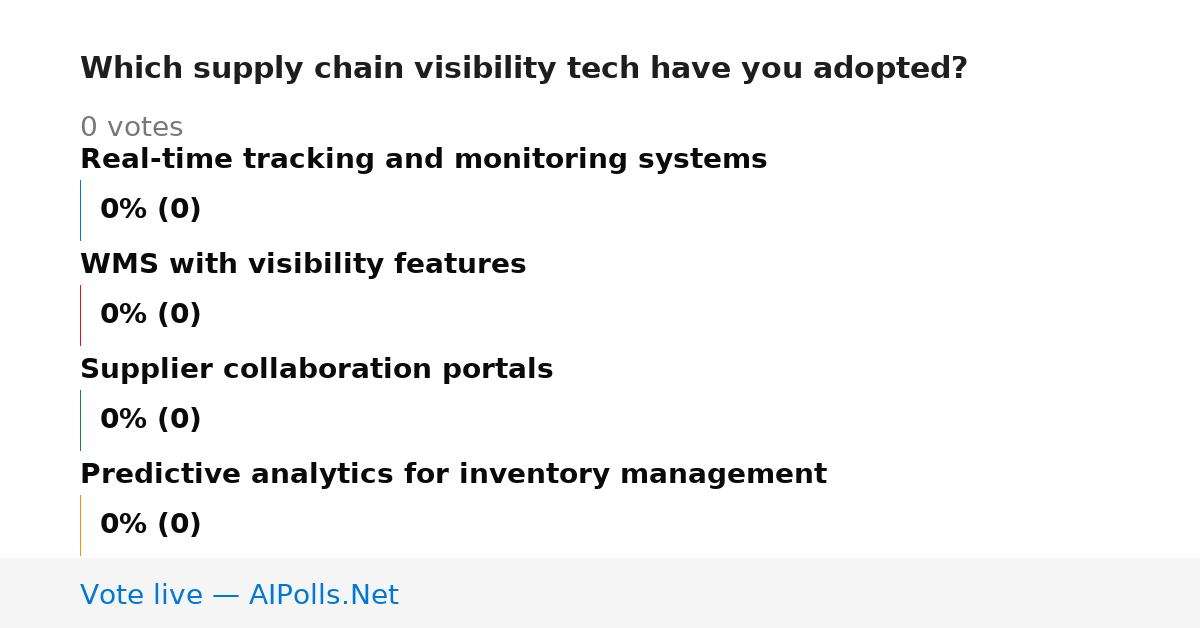Click the 0% (0) result under Predictive analytics
The height and width of the screenshot is (628, 1200).
click(150, 525)
